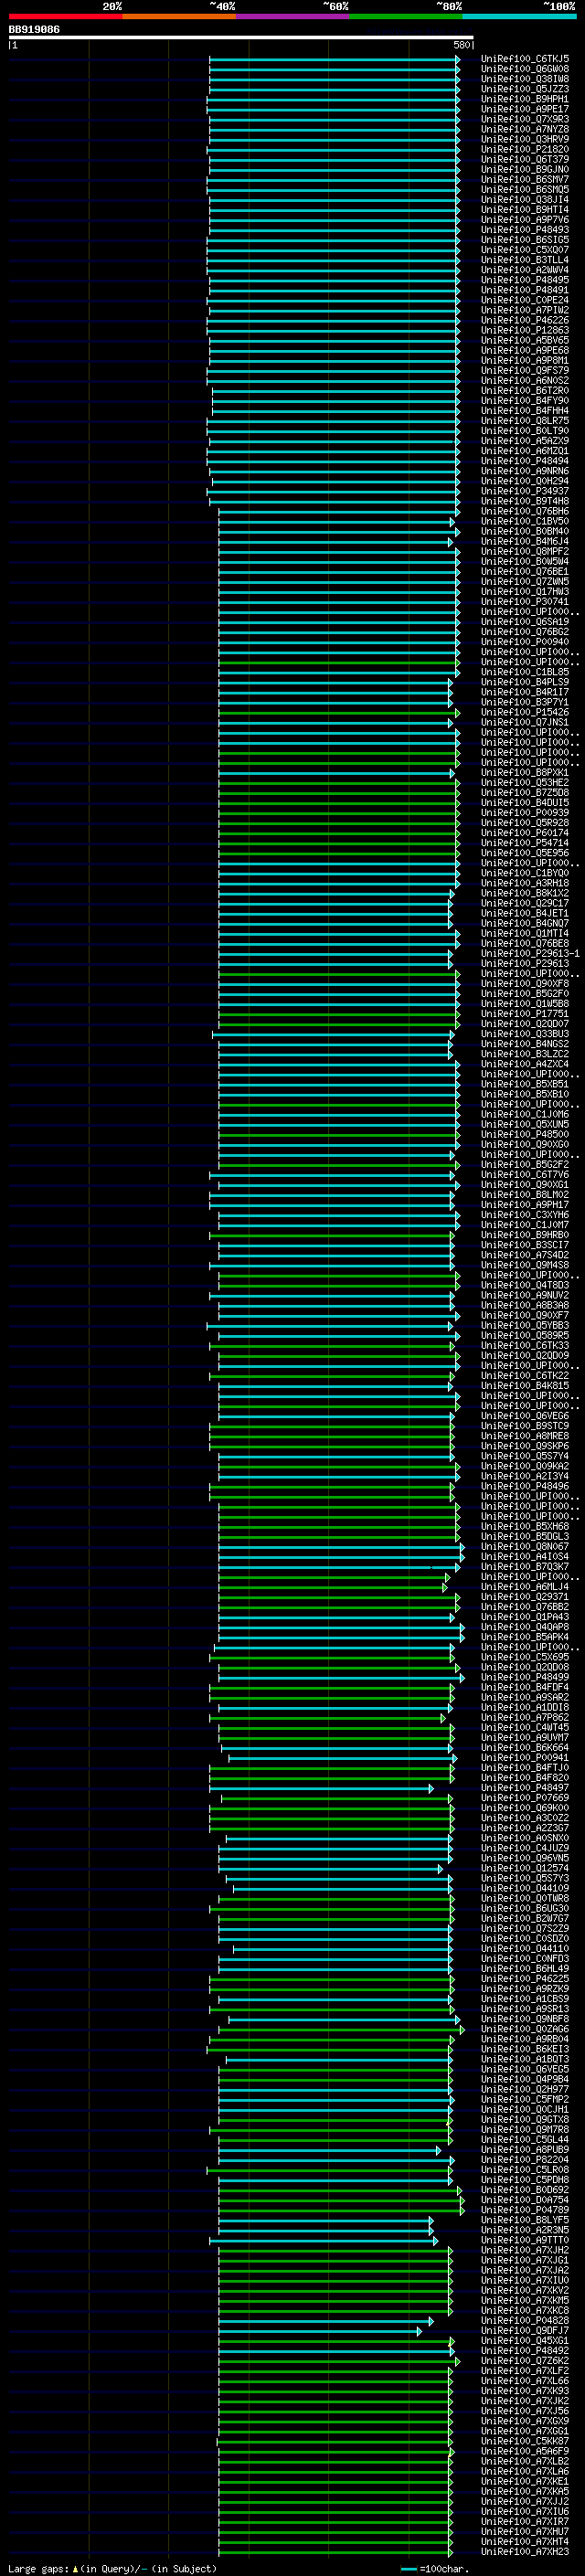Choose hit label UniRef100_P48496
Screen dimensions: 585x2576
point(525,1487)
